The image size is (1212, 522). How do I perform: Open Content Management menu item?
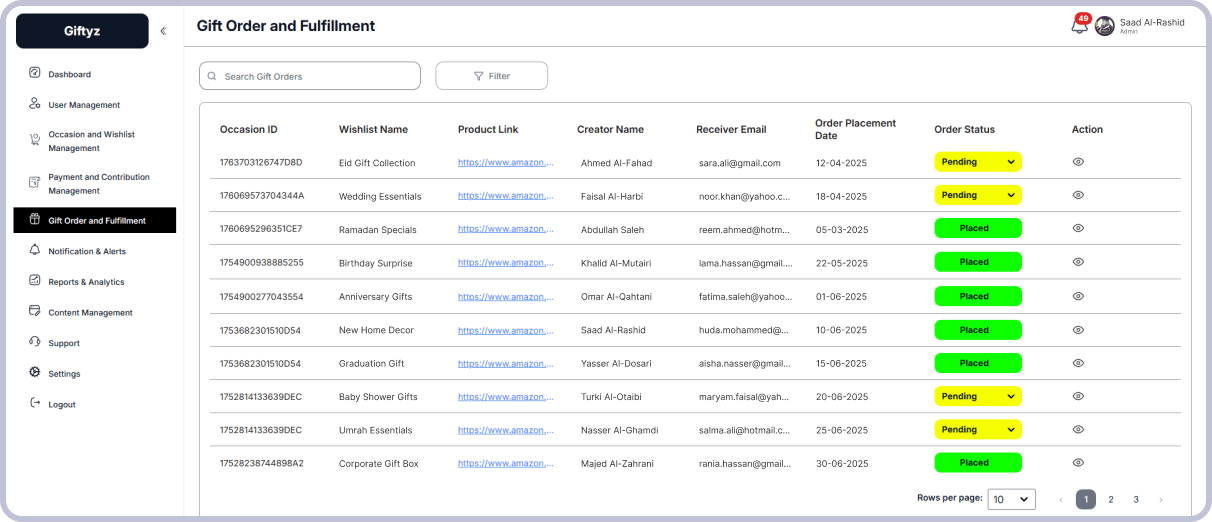click(90, 313)
